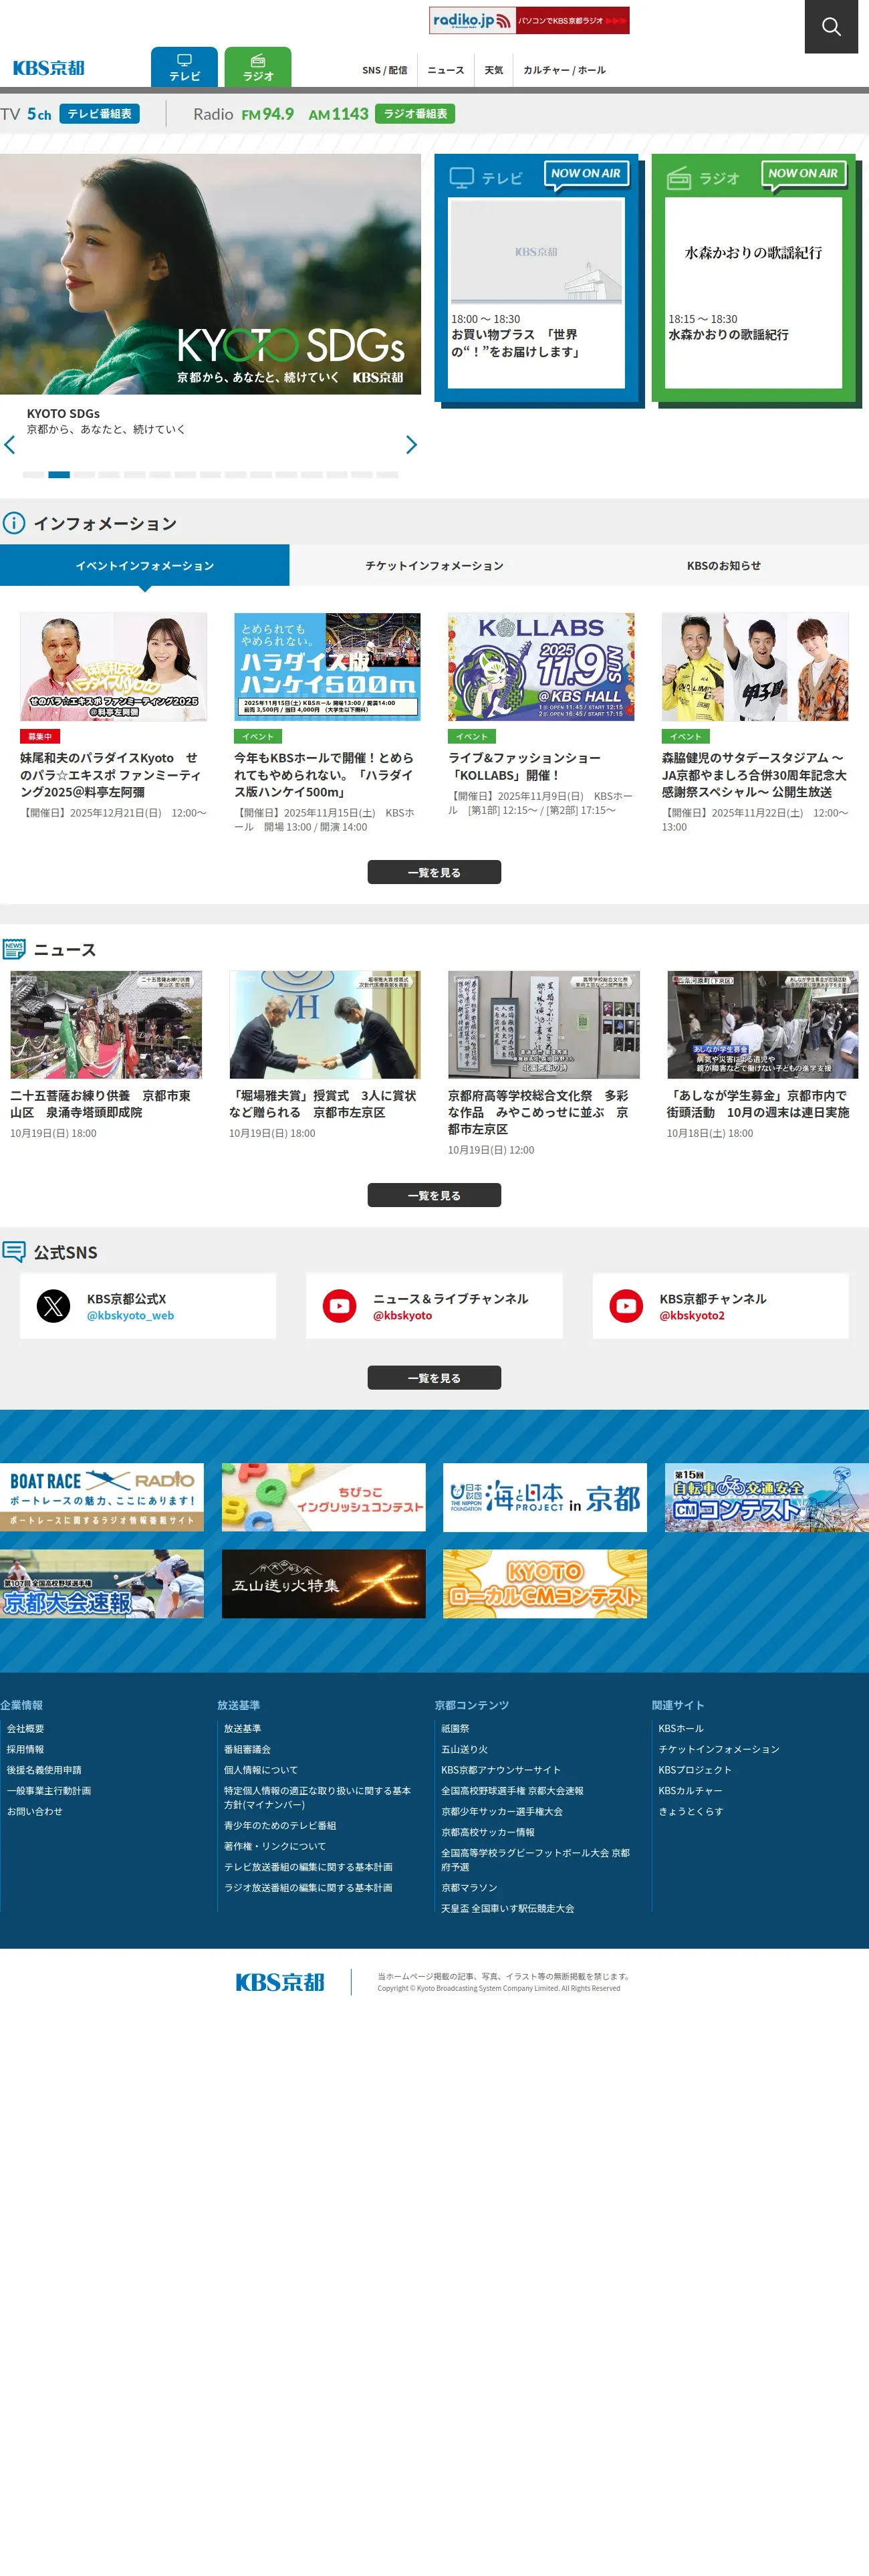Open KBSプロジェクト footer link

(x=695, y=1769)
